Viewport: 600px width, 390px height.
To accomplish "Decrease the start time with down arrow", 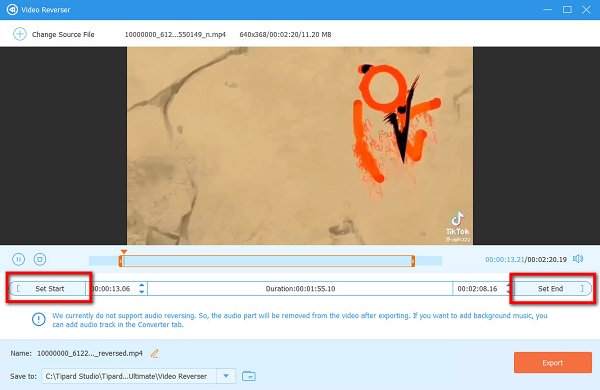I will (x=142, y=292).
